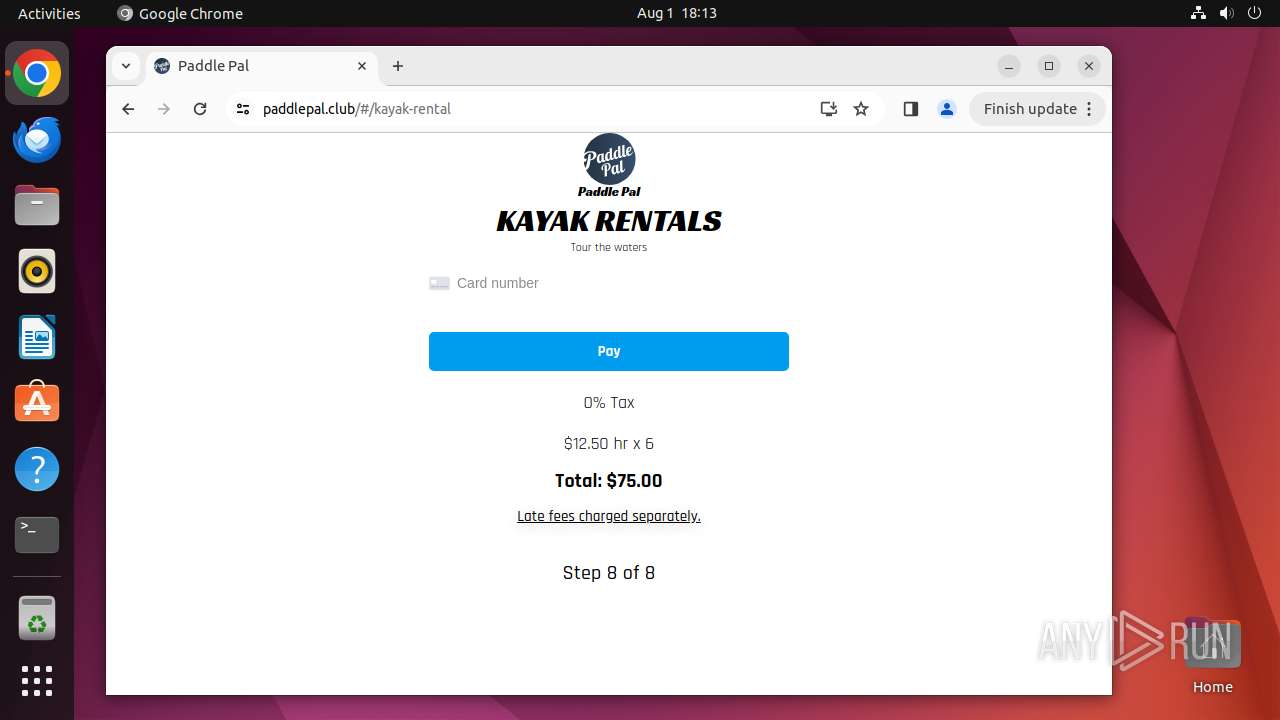Screen dimensions: 1280x720
Task: Open Files from the dock
Action: [x=37, y=205]
